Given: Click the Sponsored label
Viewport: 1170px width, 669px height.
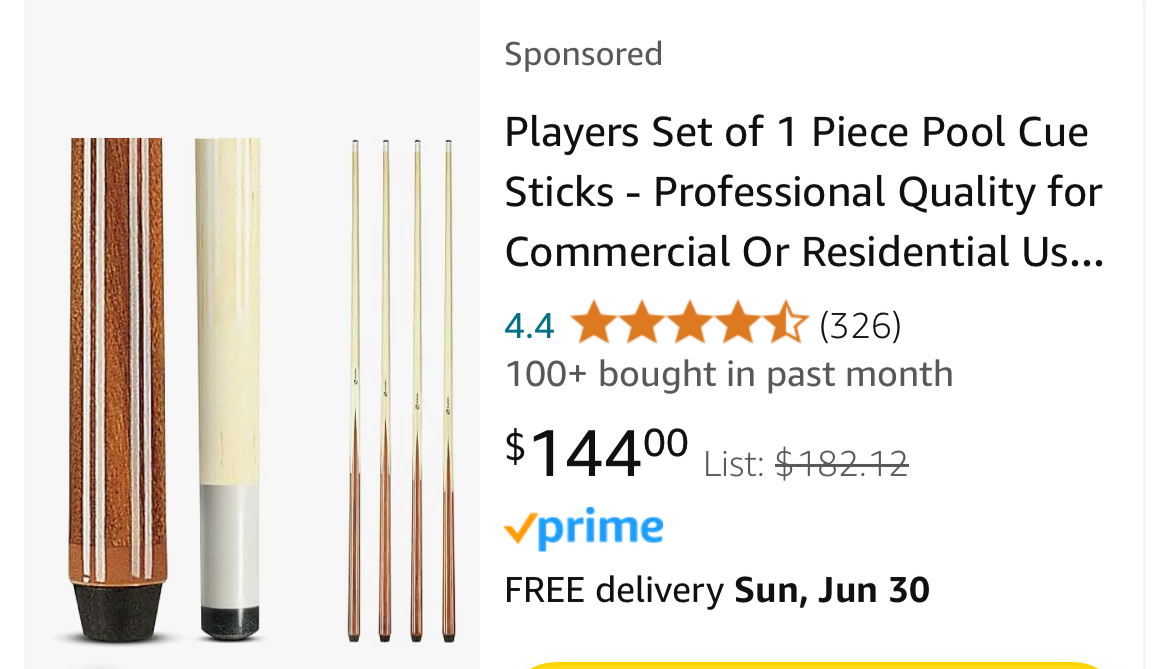Looking at the screenshot, I should click(583, 54).
